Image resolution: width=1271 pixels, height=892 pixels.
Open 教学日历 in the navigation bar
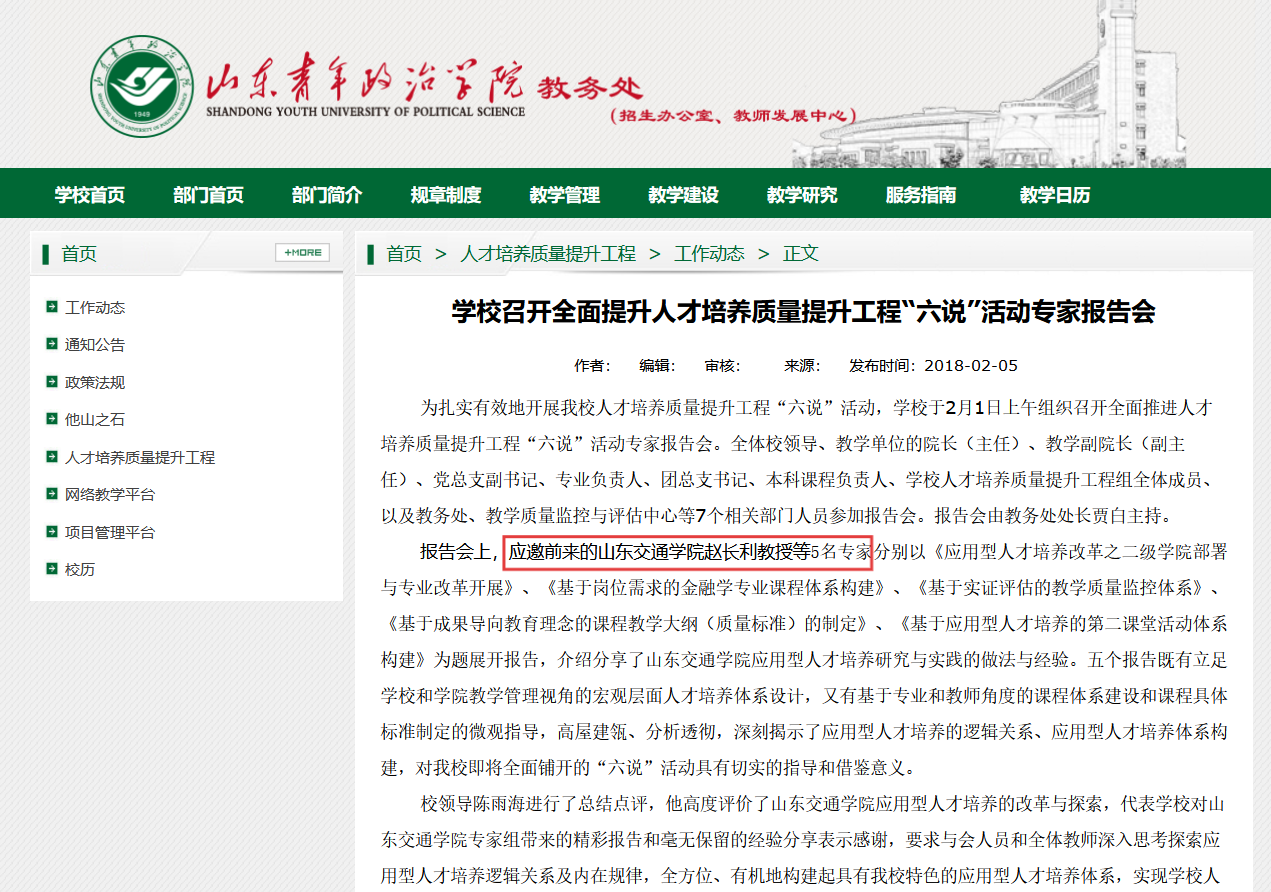(1055, 195)
